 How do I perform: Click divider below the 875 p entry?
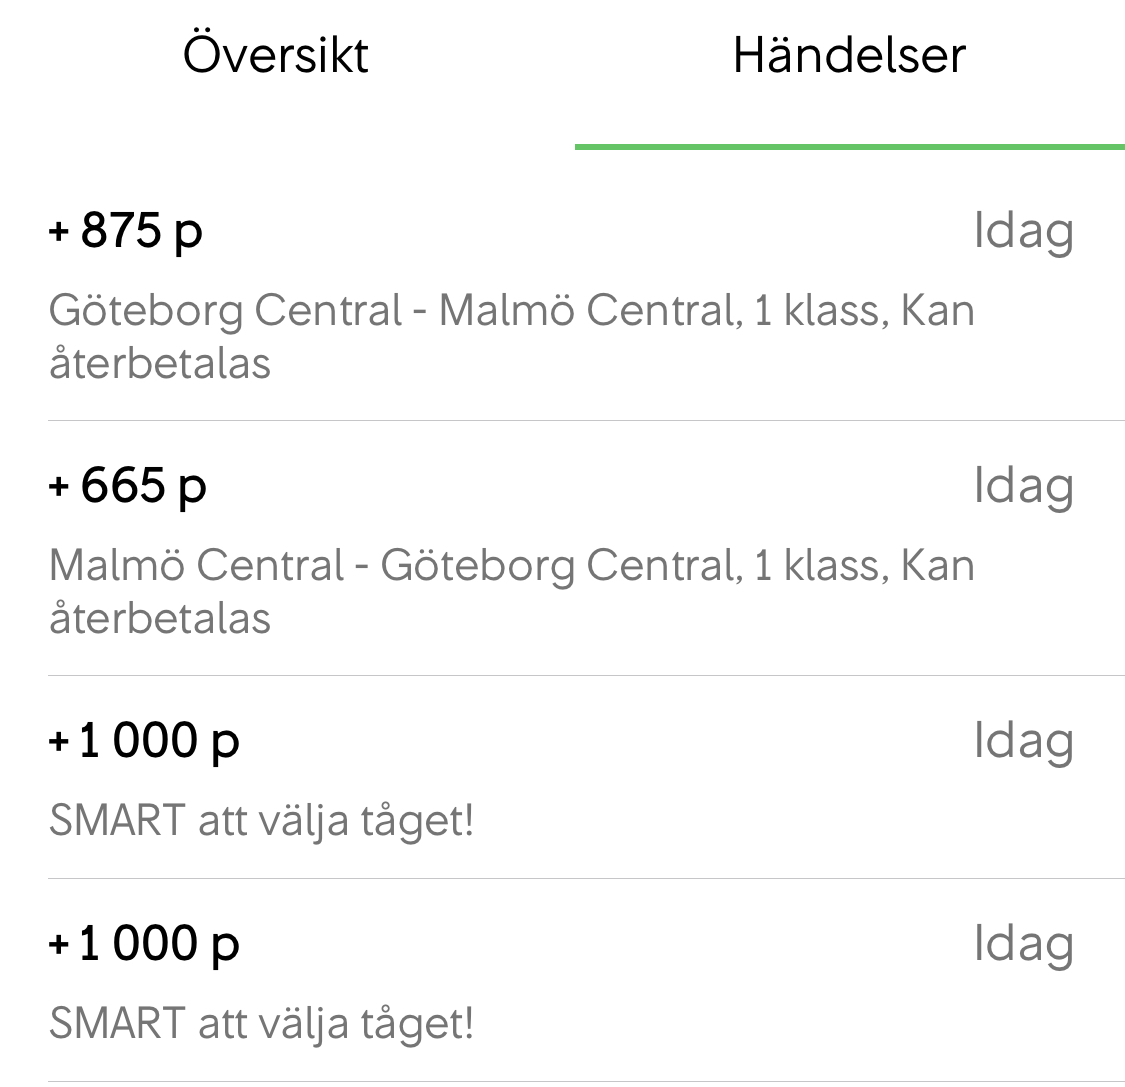pos(586,421)
